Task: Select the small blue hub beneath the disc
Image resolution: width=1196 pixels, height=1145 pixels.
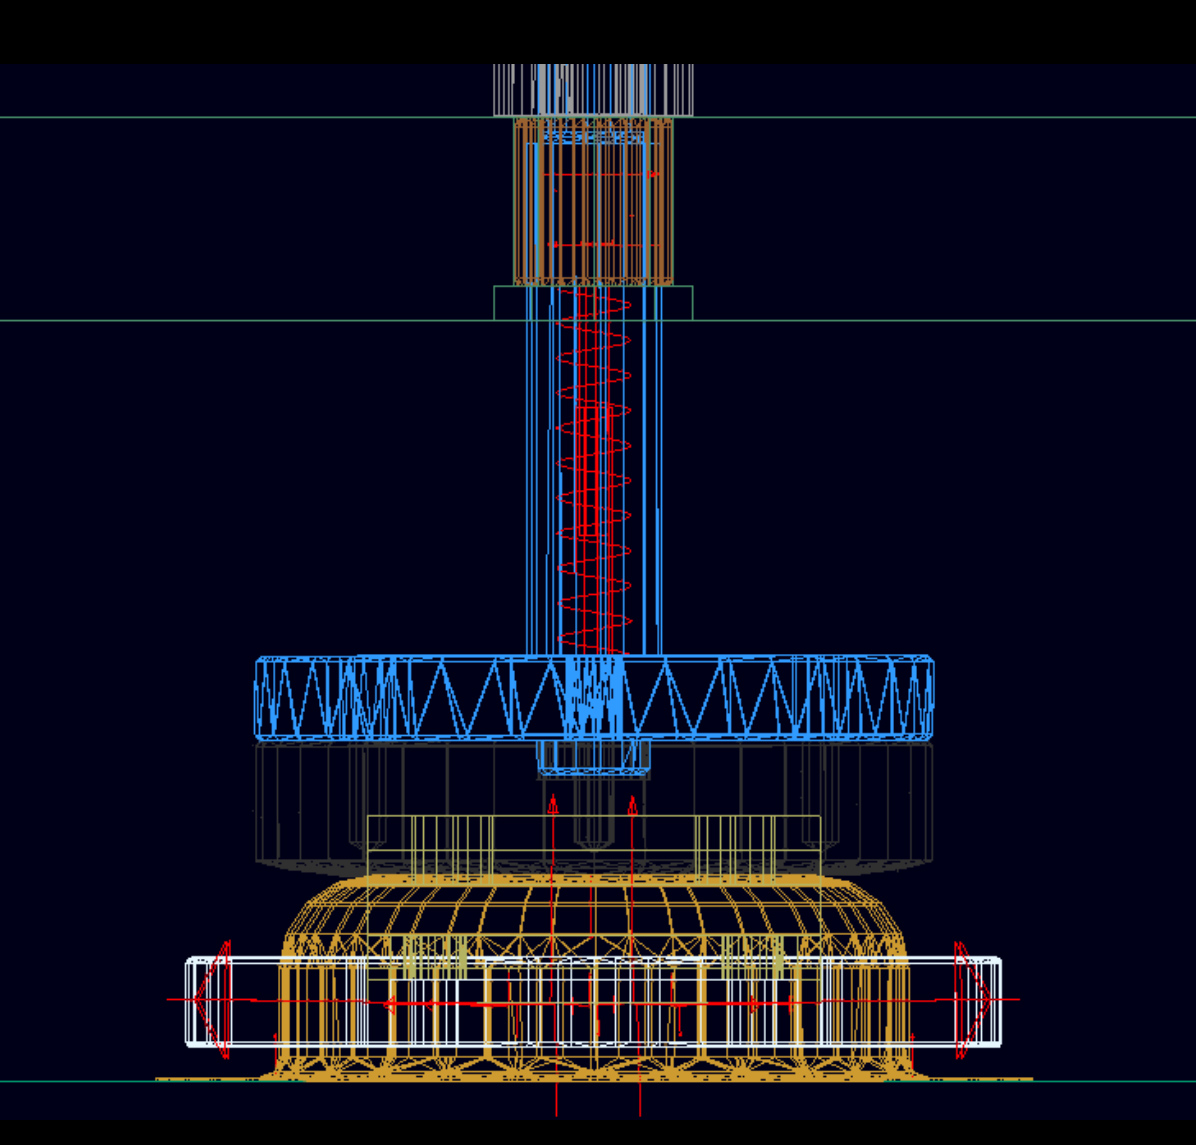Action: [x=593, y=757]
